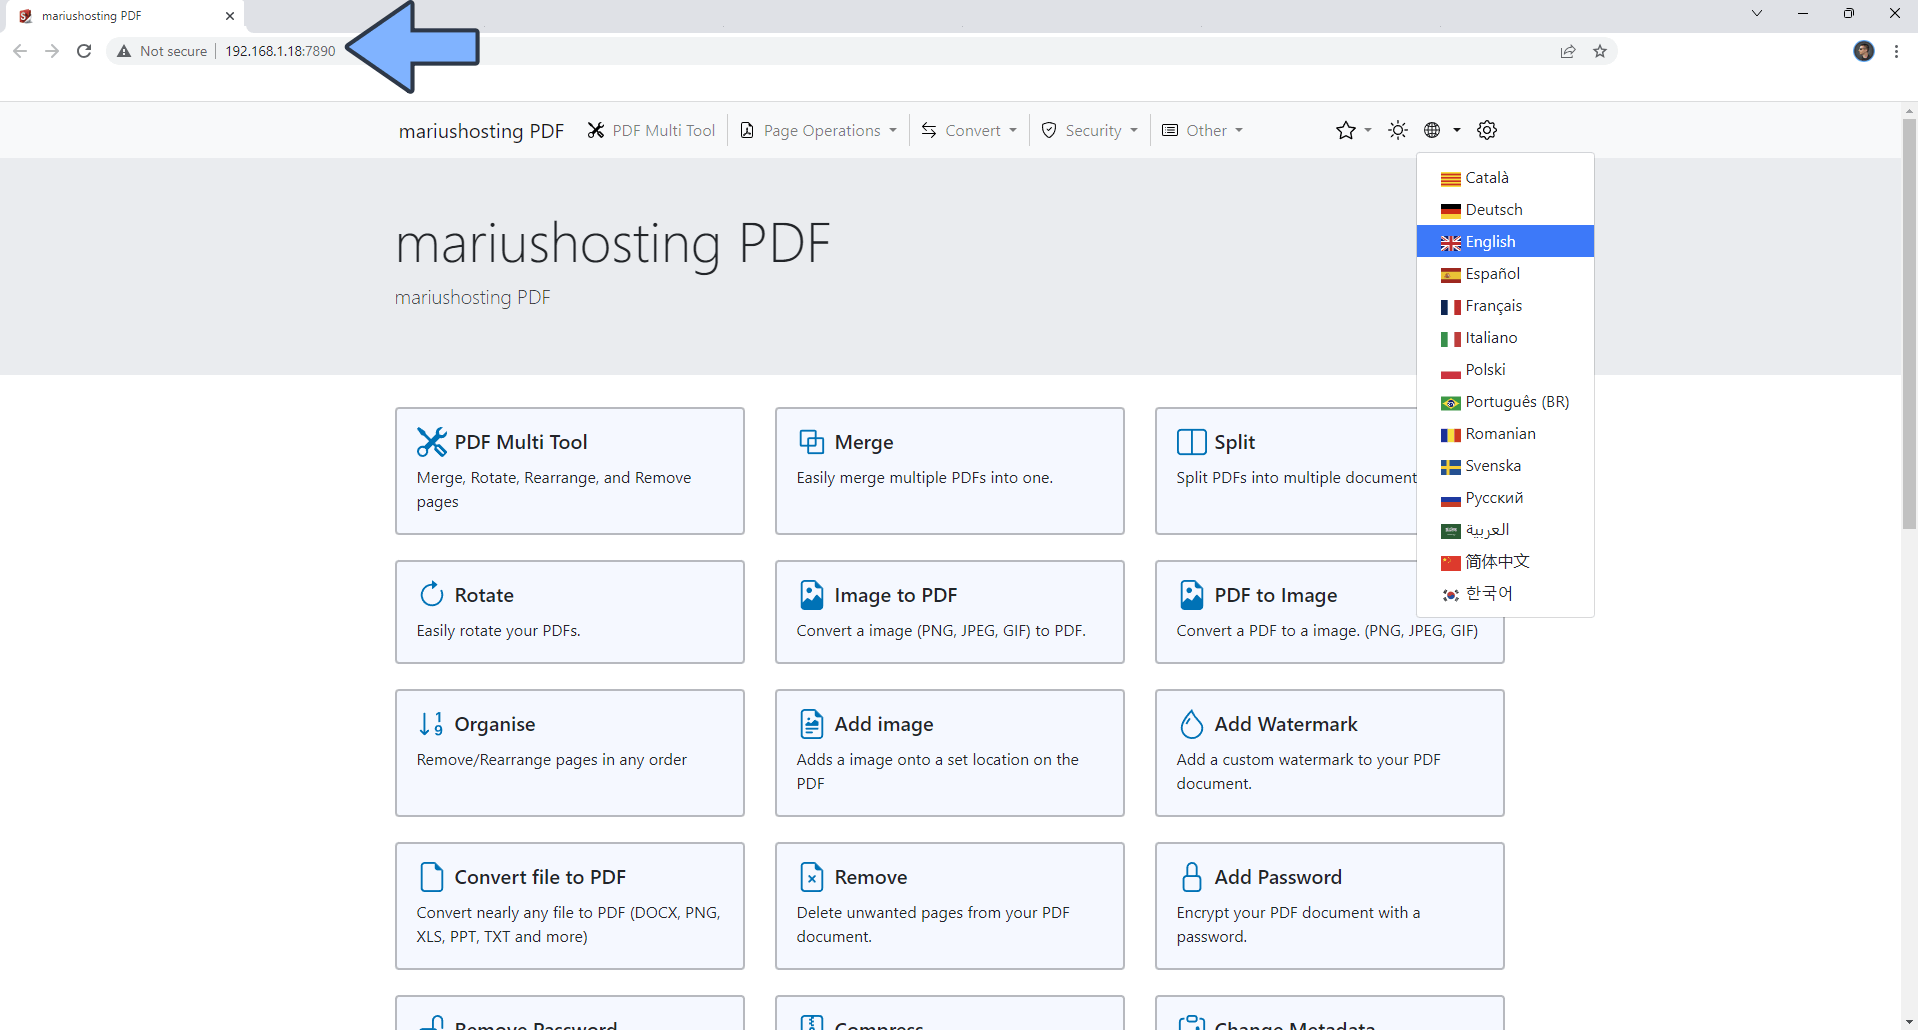
Task: Toggle the favorites star in the navbar
Action: coord(1344,130)
